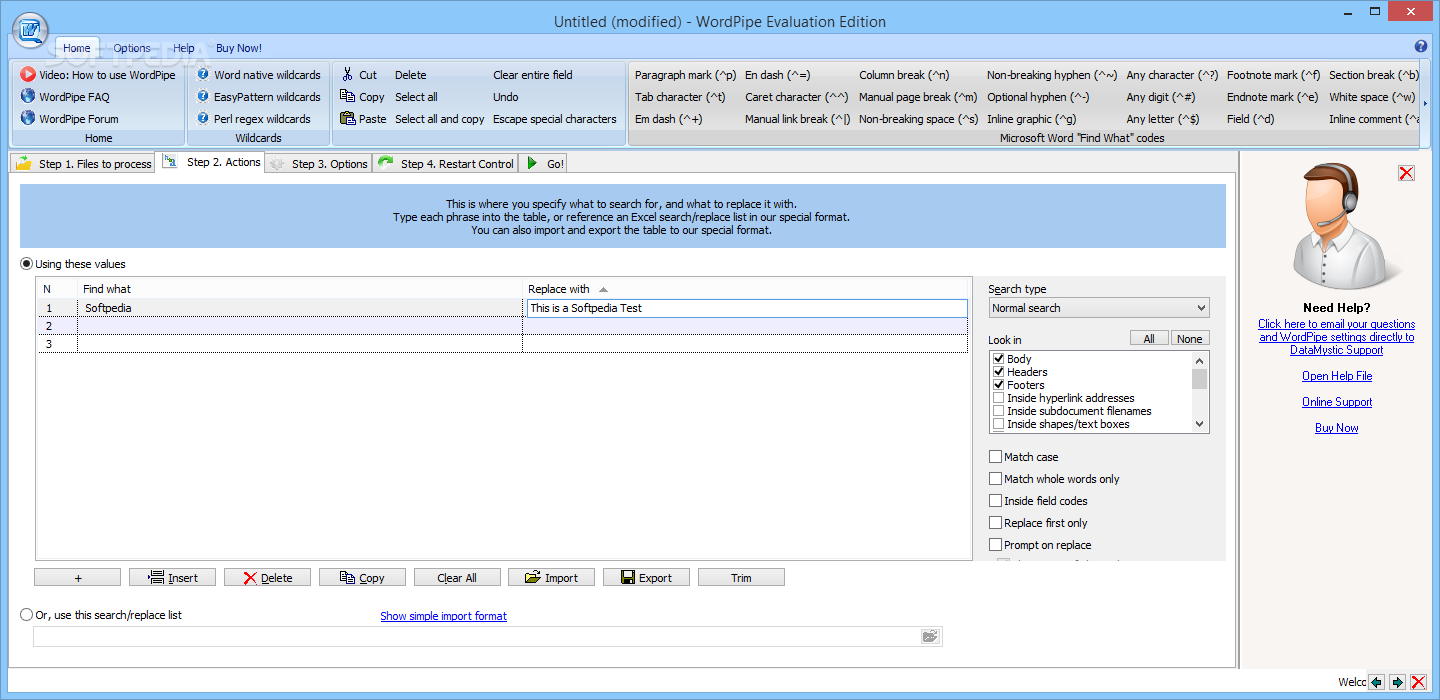Click the Delete row button
This screenshot has height=700, width=1440.
tap(267, 577)
